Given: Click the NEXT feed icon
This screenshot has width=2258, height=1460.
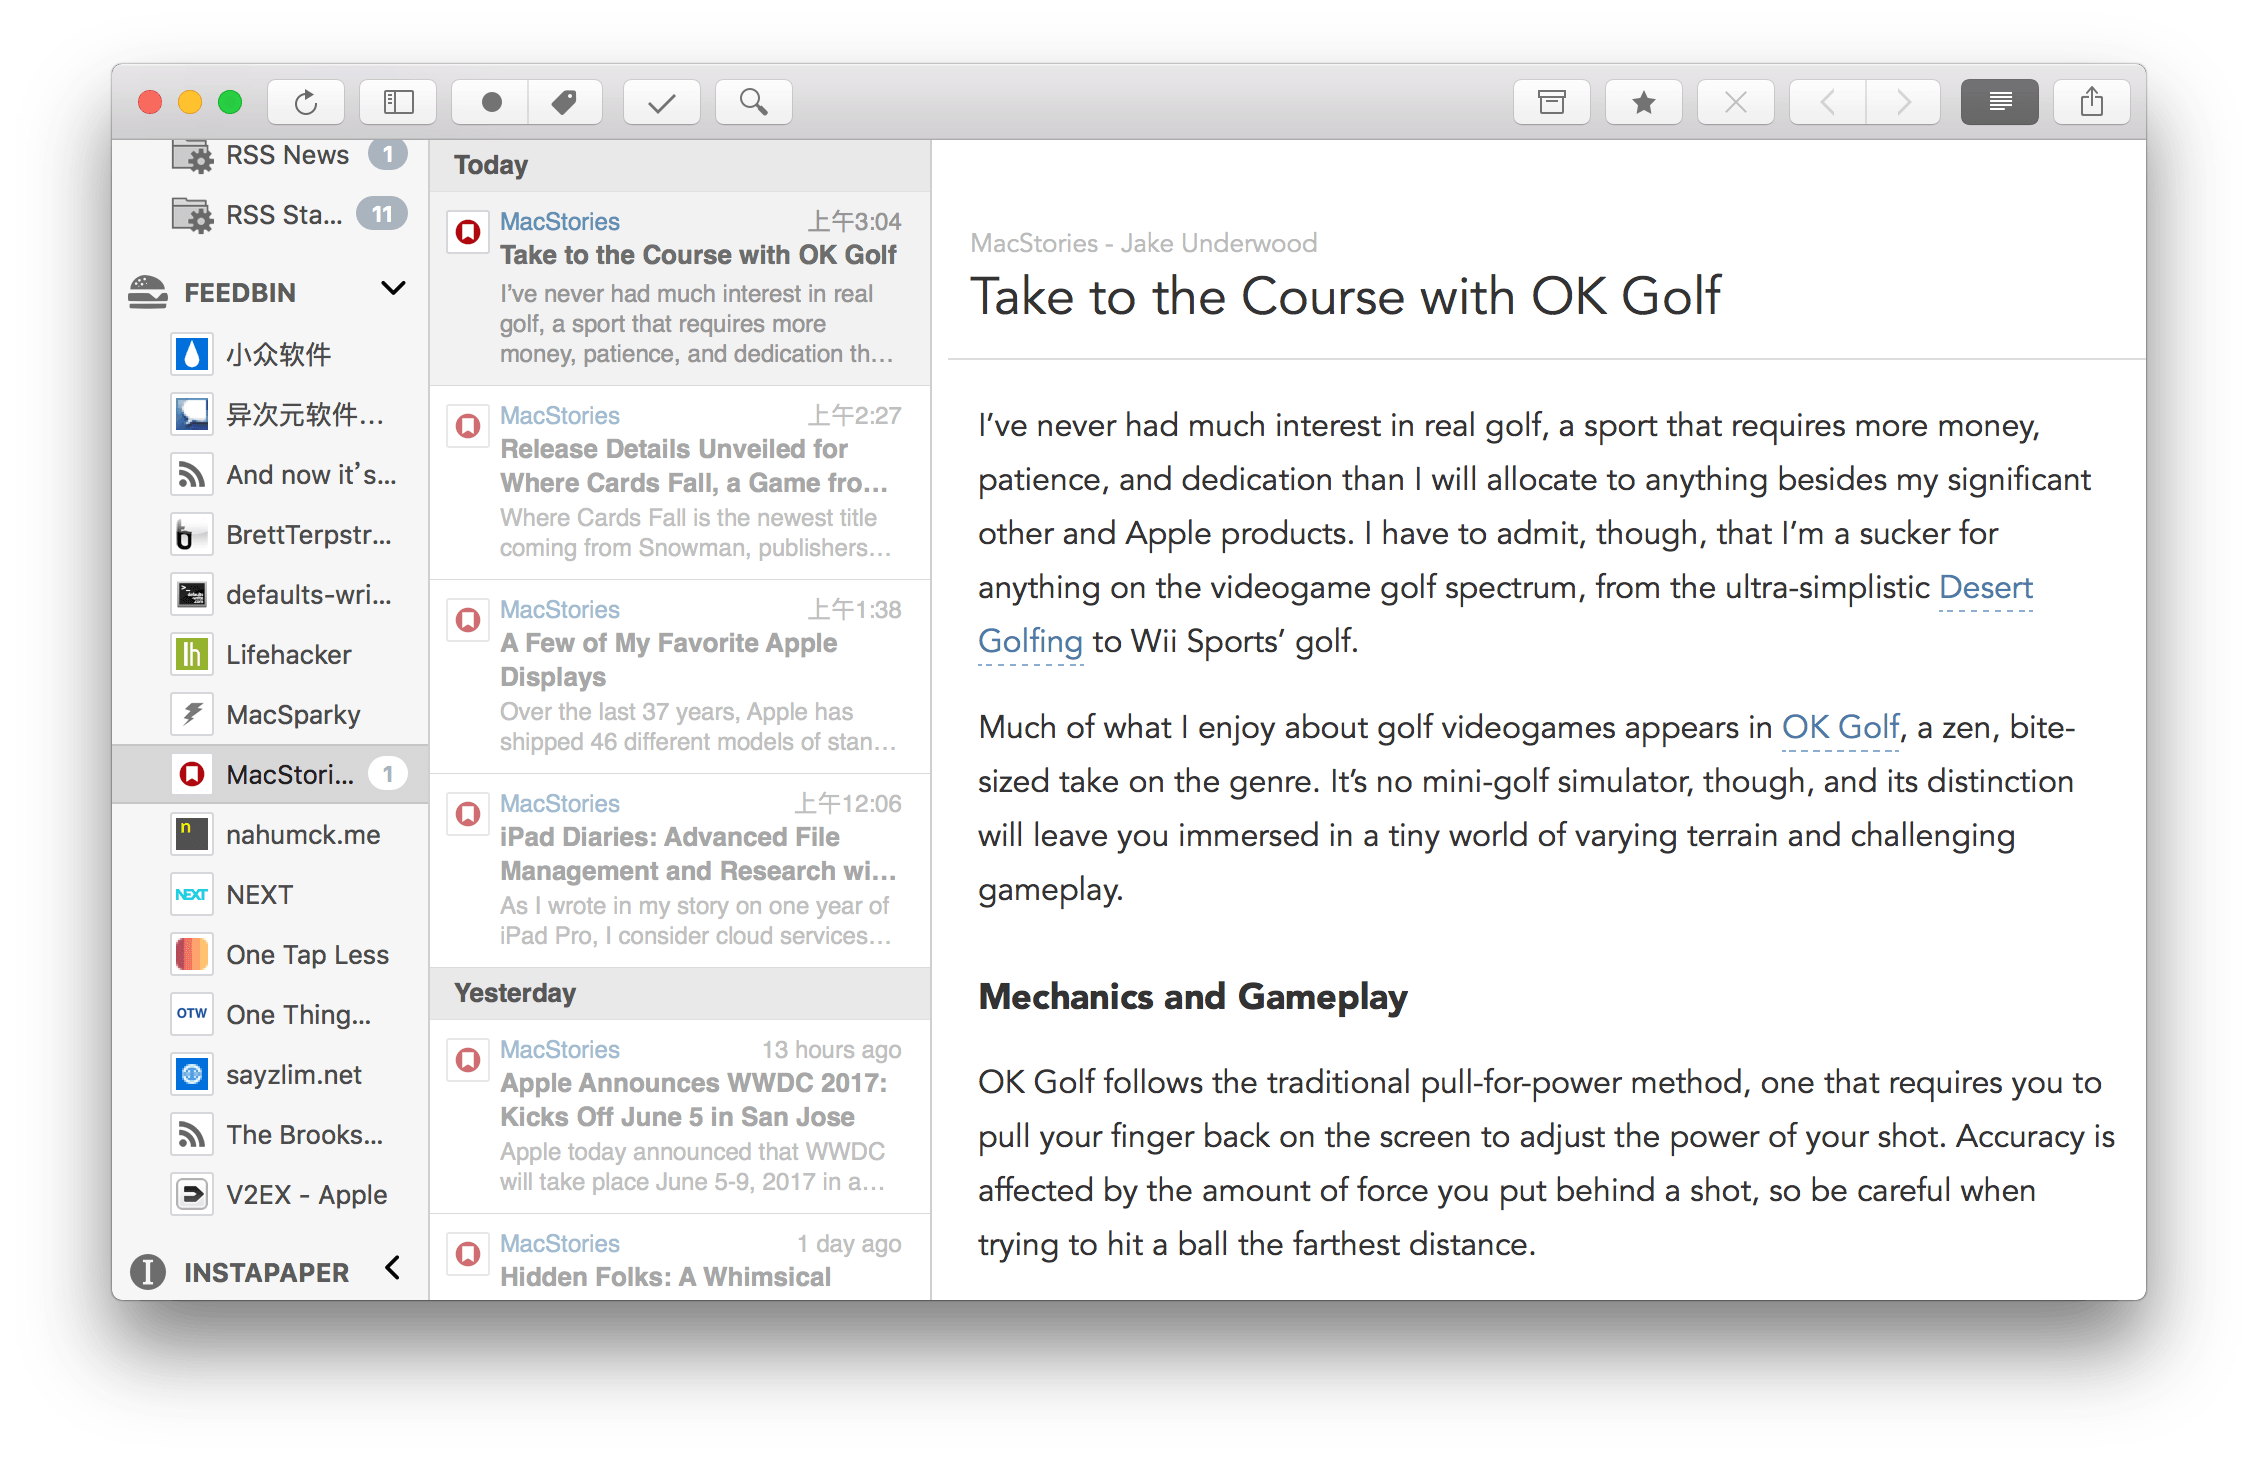Looking at the screenshot, I should coord(191,894).
